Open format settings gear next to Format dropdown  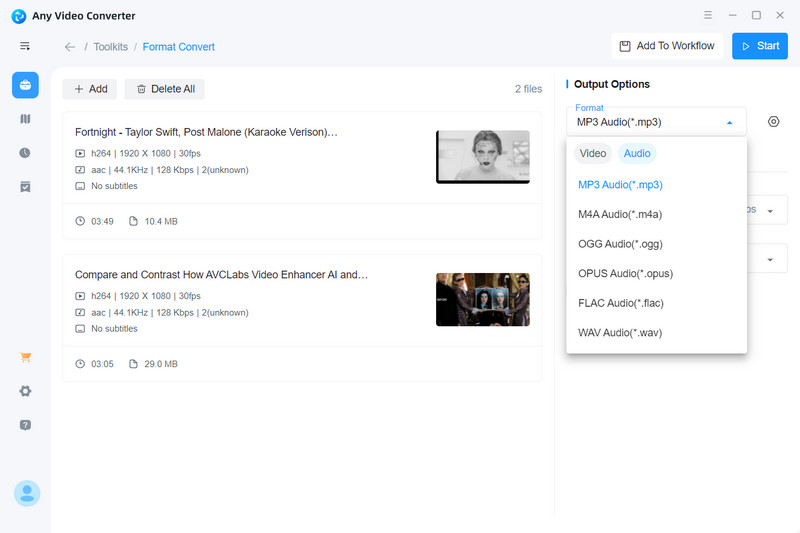pyautogui.click(x=773, y=122)
